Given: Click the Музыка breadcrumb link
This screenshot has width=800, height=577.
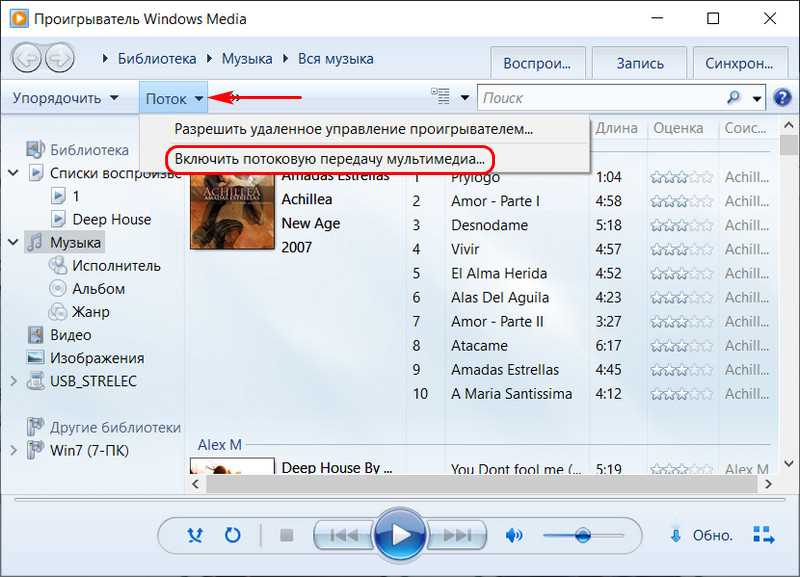Looking at the screenshot, I should 247,59.
